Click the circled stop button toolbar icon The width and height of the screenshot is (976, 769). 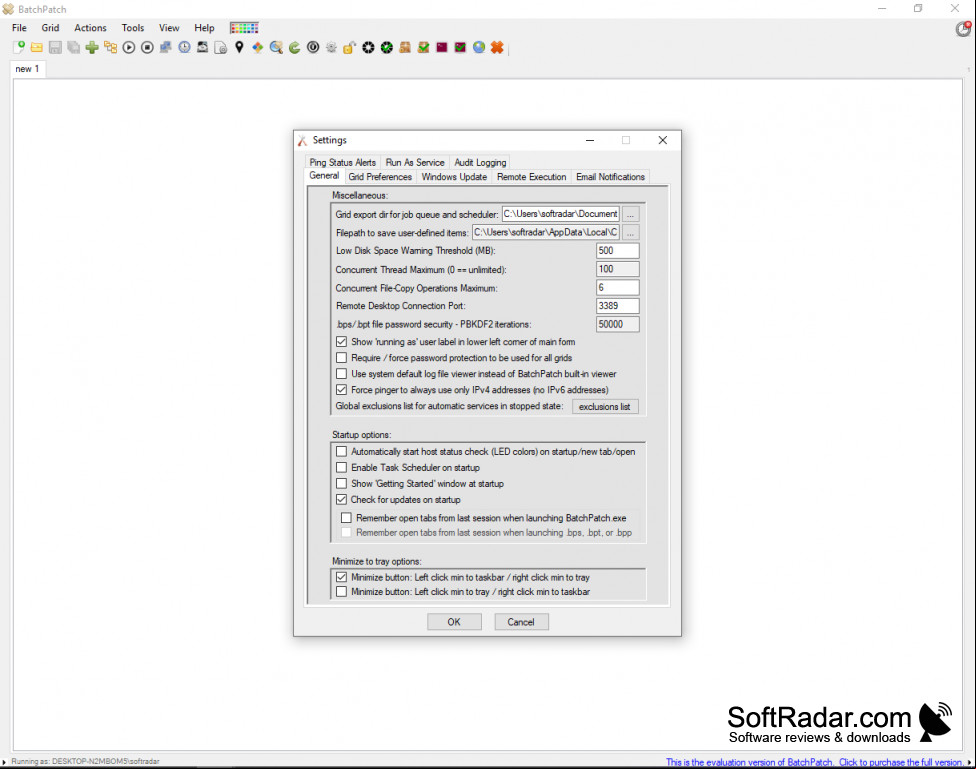[148, 47]
